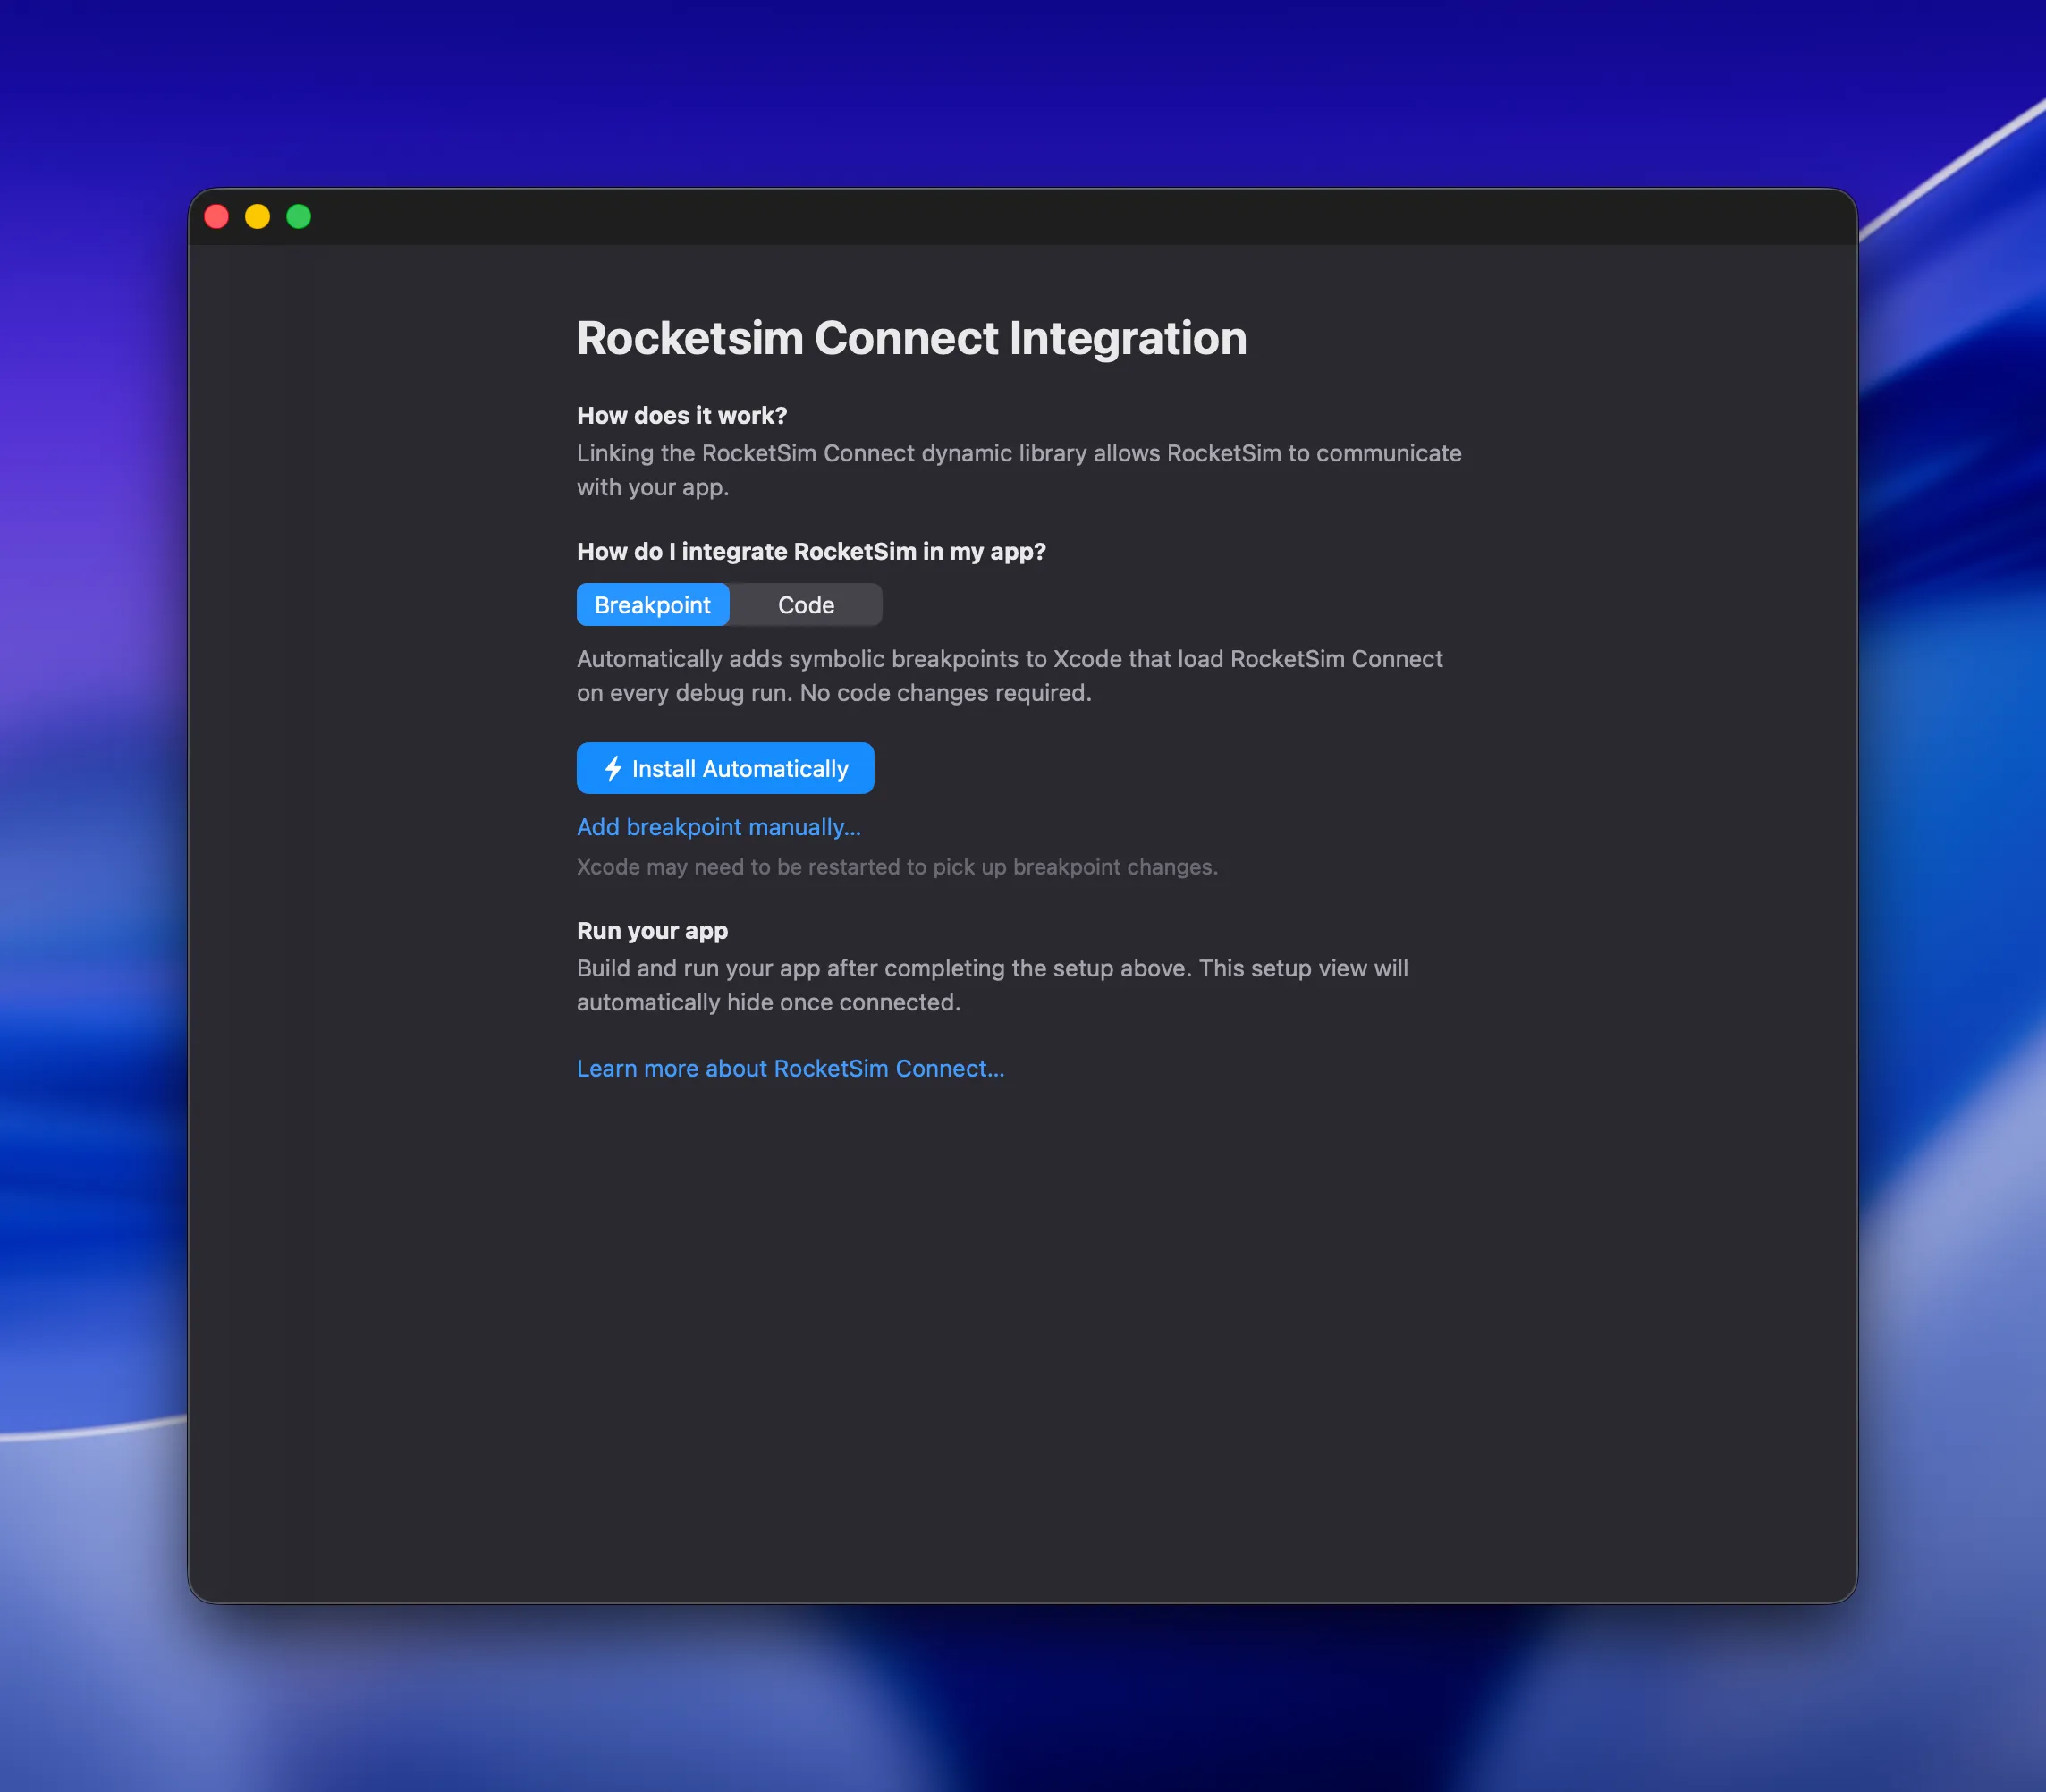The width and height of the screenshot is (2046, 1792).
Task: Click the Install Automatically button
Action: [x=725, y=768]
